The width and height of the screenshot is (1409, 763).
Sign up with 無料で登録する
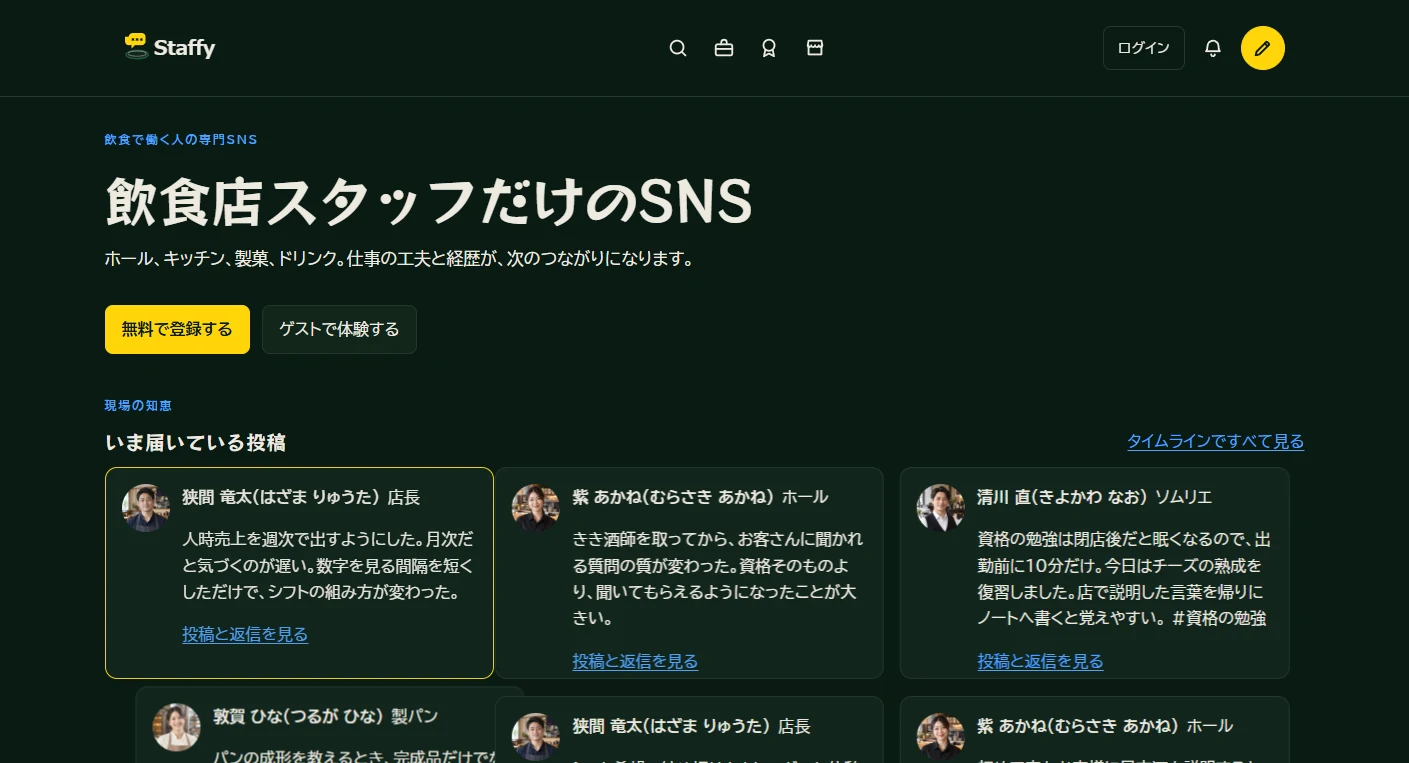[177, 329]
